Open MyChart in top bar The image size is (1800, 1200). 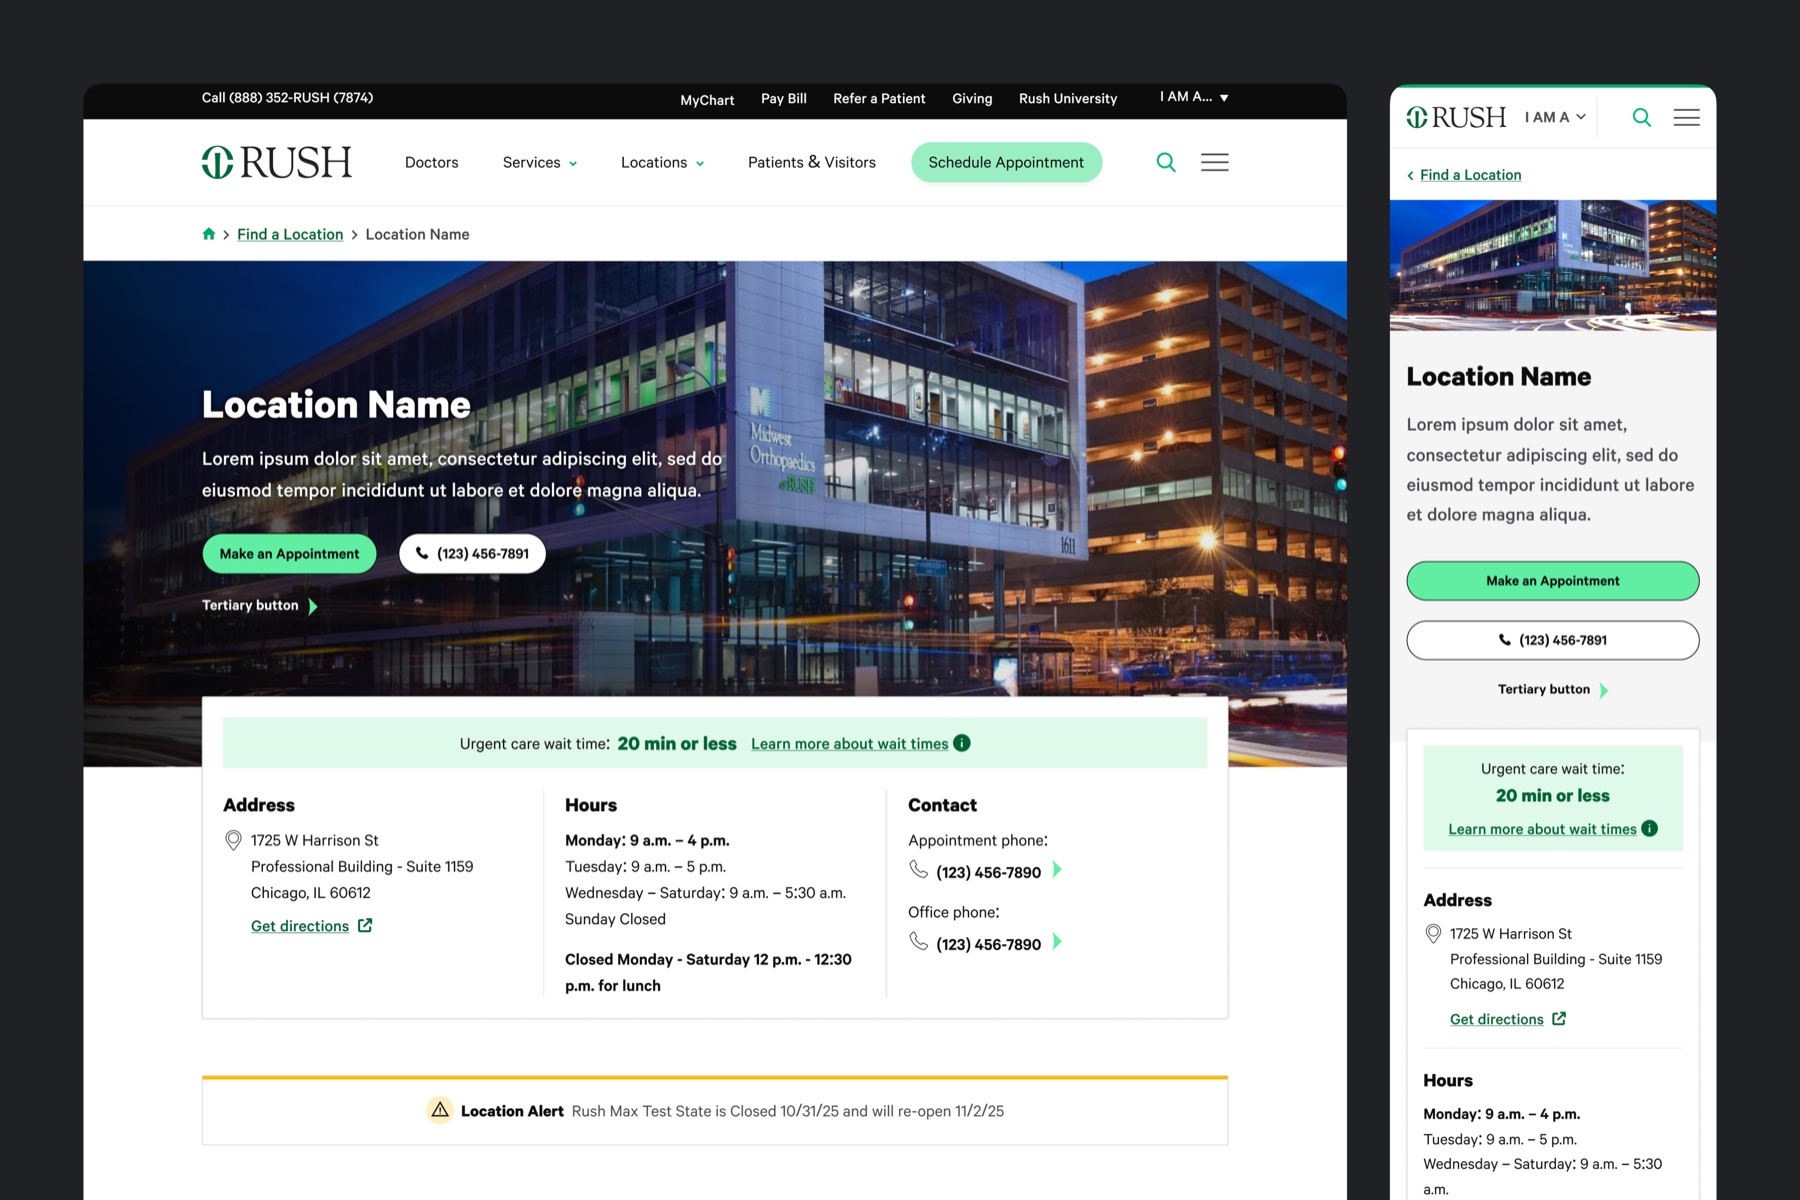tap(707, 100)
